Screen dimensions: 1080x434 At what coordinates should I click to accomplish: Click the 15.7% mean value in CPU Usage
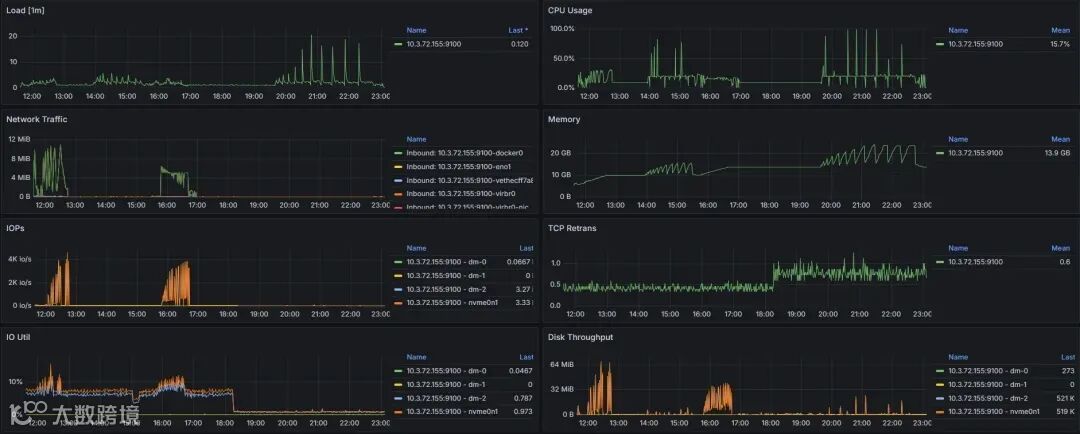pos(1060,43)
